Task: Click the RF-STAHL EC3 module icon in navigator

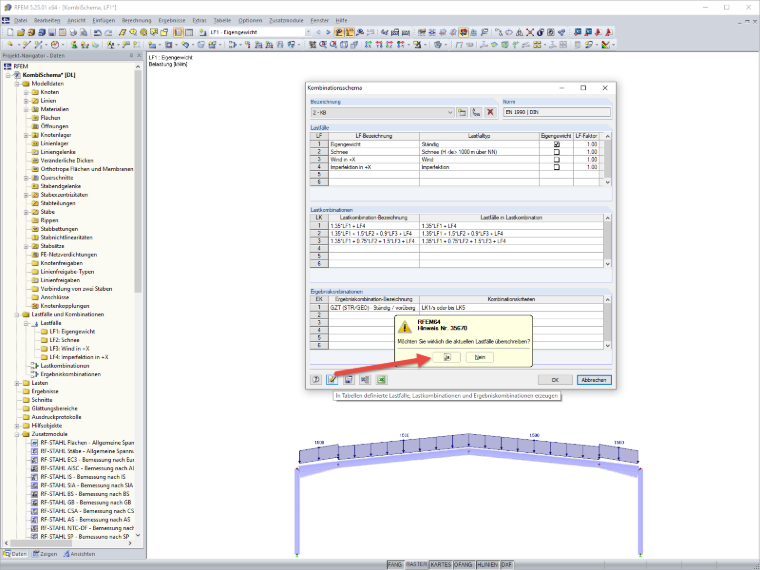Action: coord(34,460)
